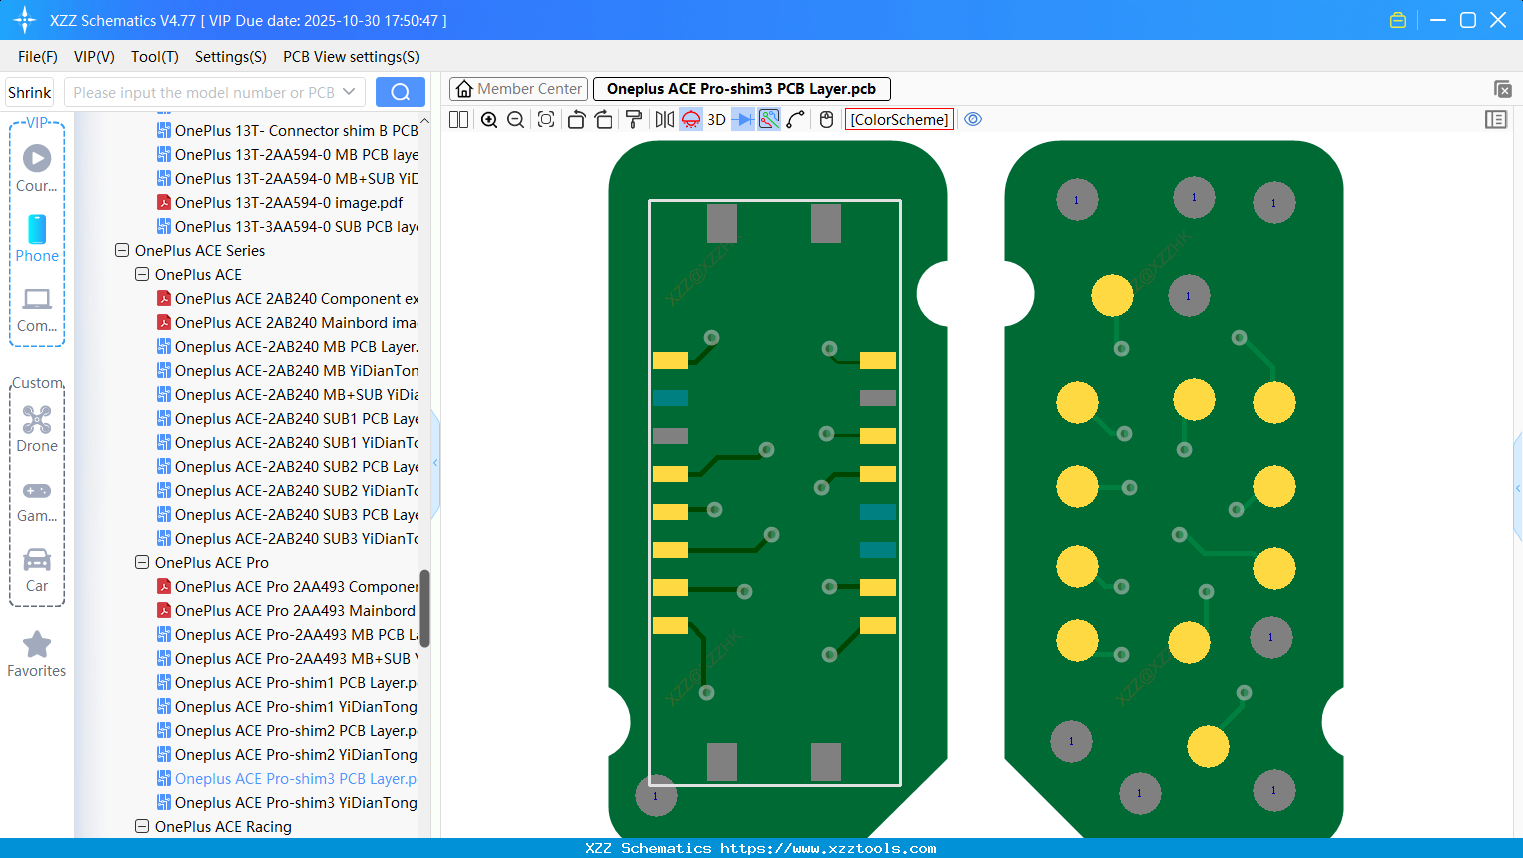Select the Car category
1523x858 pixels.
pyautogui.click(x=37, y=570)
